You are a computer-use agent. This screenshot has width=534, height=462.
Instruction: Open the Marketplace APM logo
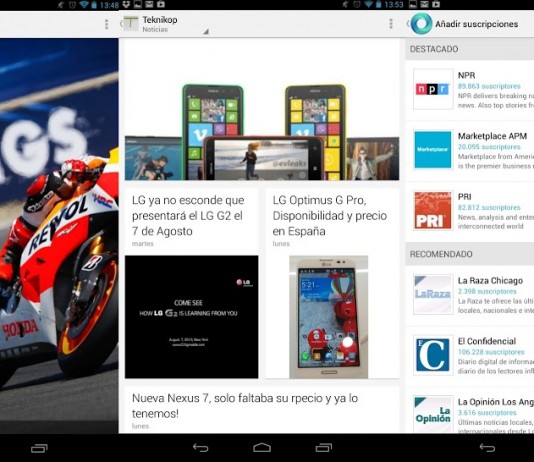(433, 150)
